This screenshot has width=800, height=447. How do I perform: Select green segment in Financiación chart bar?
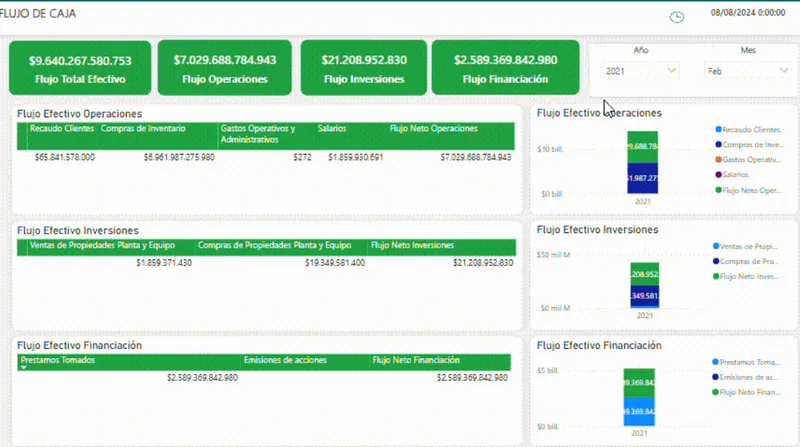639,383
